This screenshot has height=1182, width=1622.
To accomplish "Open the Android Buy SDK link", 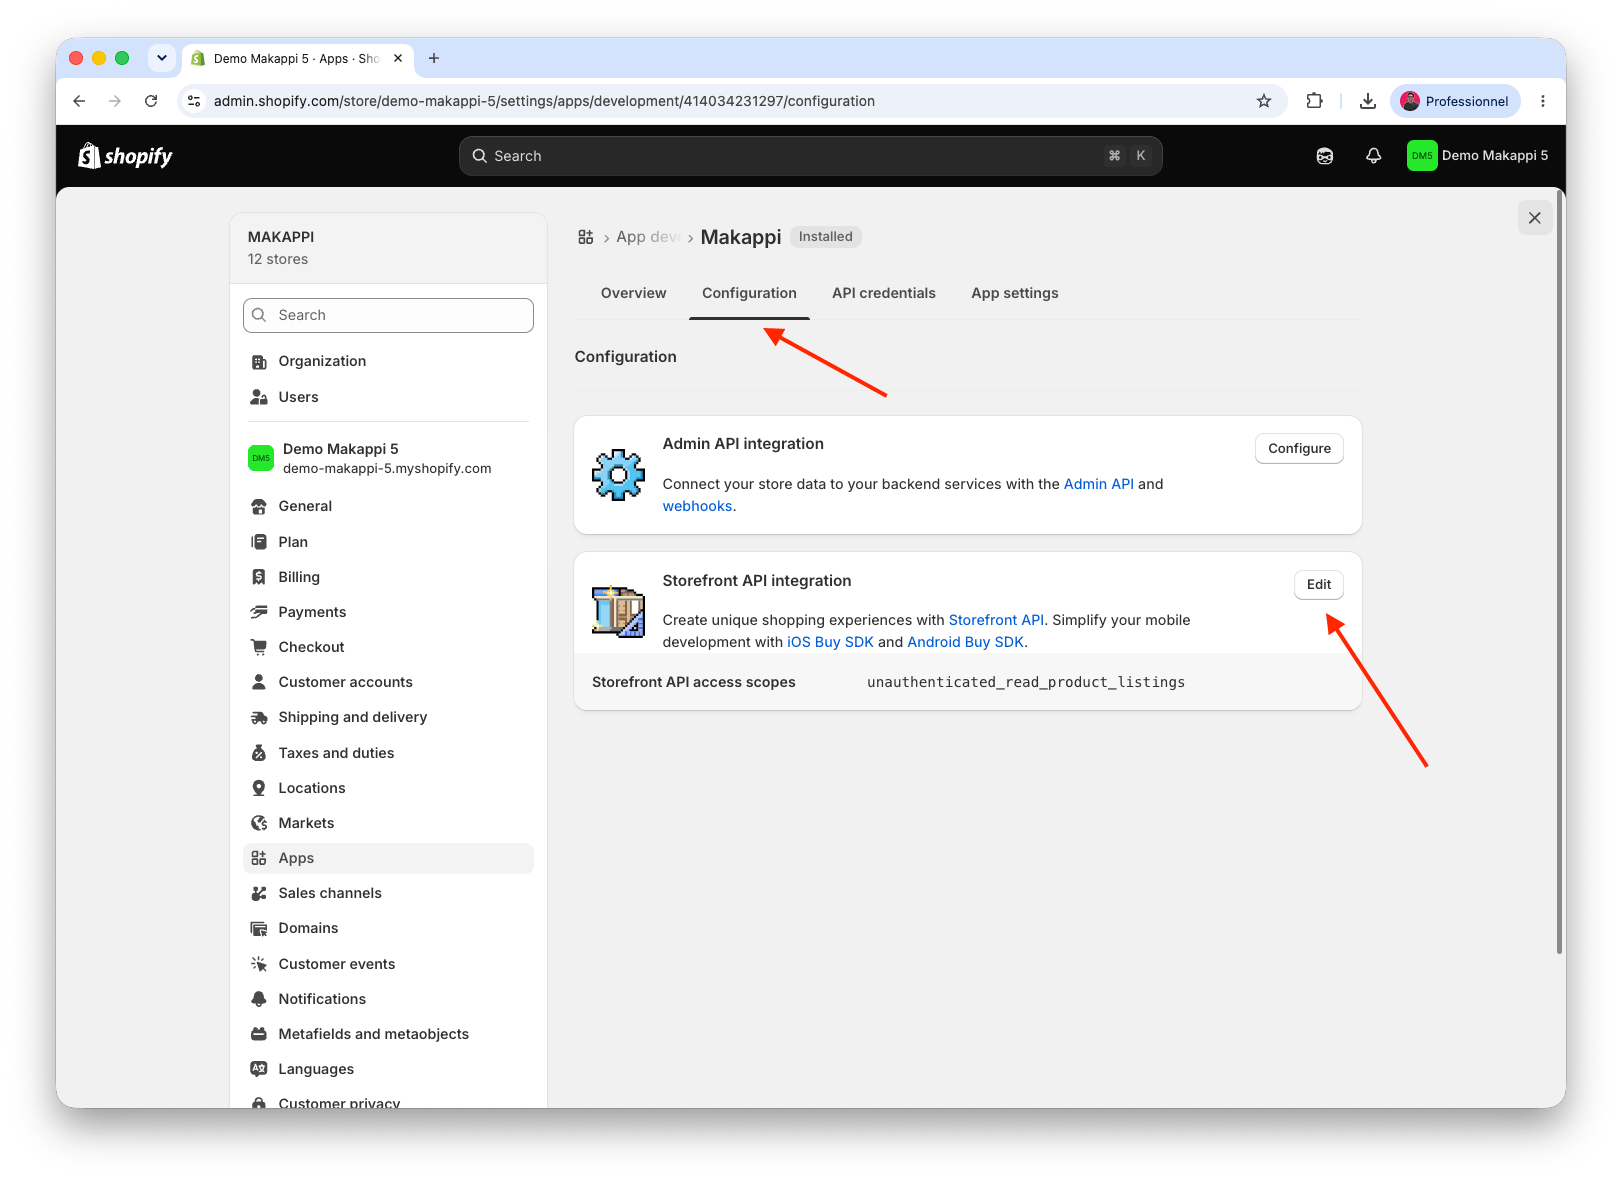I will (x=966, y=642).
